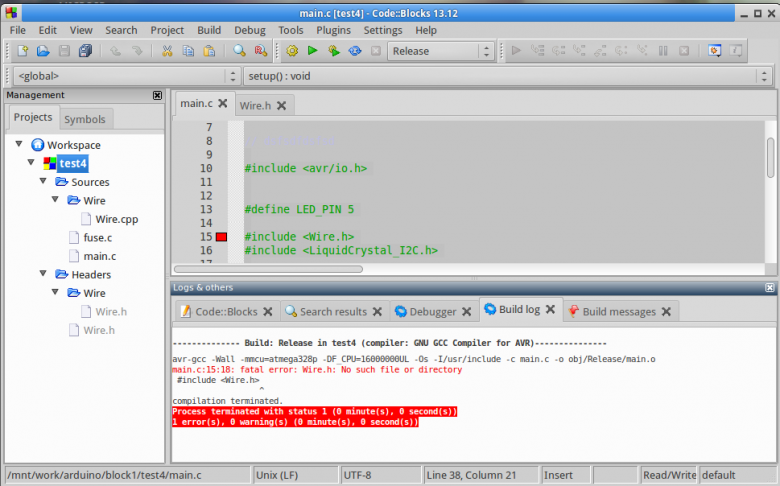This screenshot has width=780, height=486.
Task: Click the Rebuild blue arrows icon
Action: tap(355, 51)
